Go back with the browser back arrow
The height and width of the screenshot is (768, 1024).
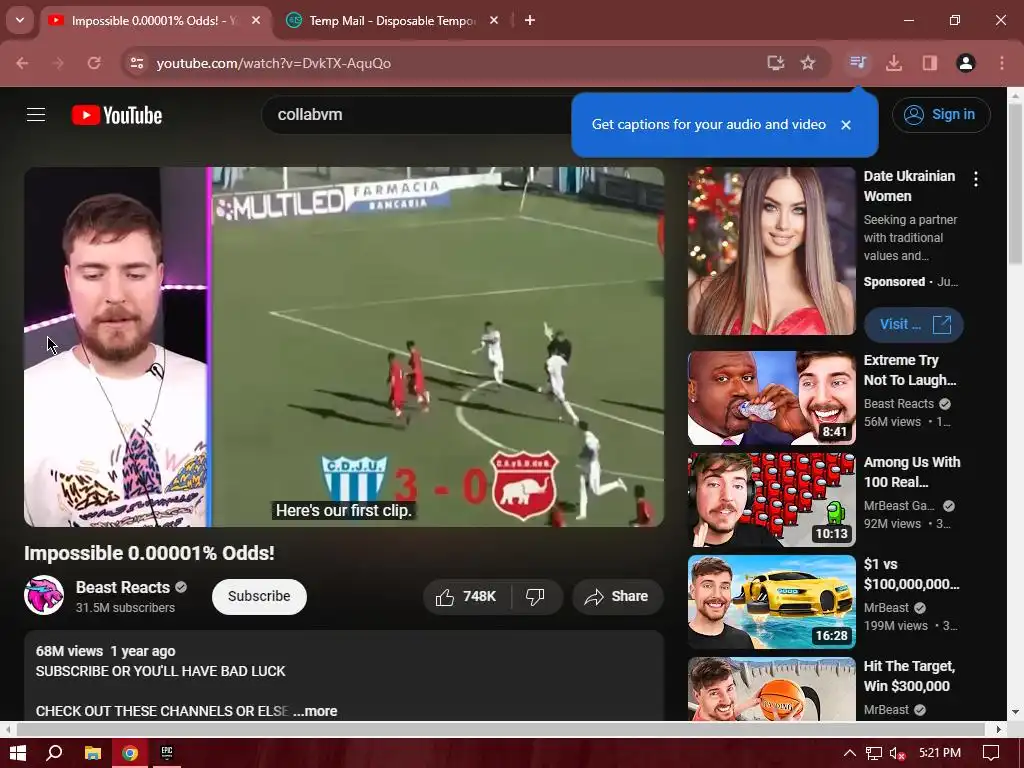(x=22, y=63)
